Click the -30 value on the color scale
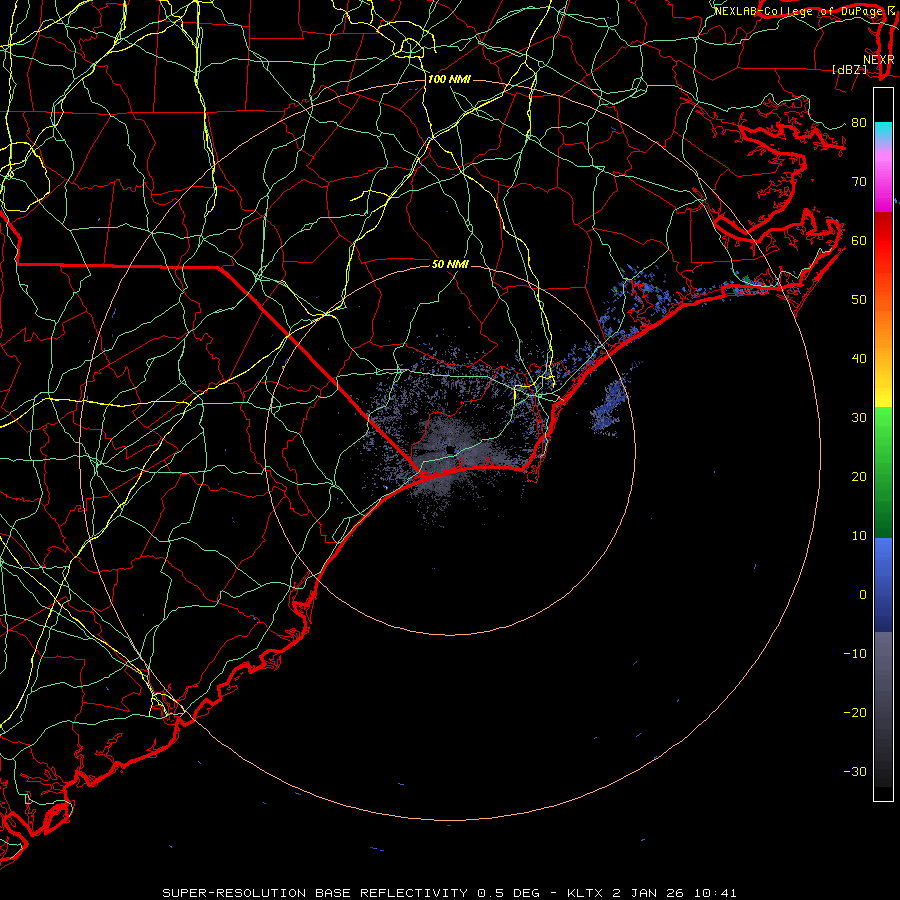Viewport: 900px width, 900px height. (855, 772)
